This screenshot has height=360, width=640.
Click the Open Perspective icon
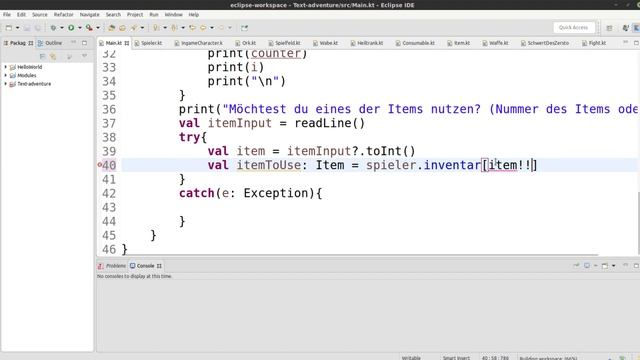[x=609, y=28]
